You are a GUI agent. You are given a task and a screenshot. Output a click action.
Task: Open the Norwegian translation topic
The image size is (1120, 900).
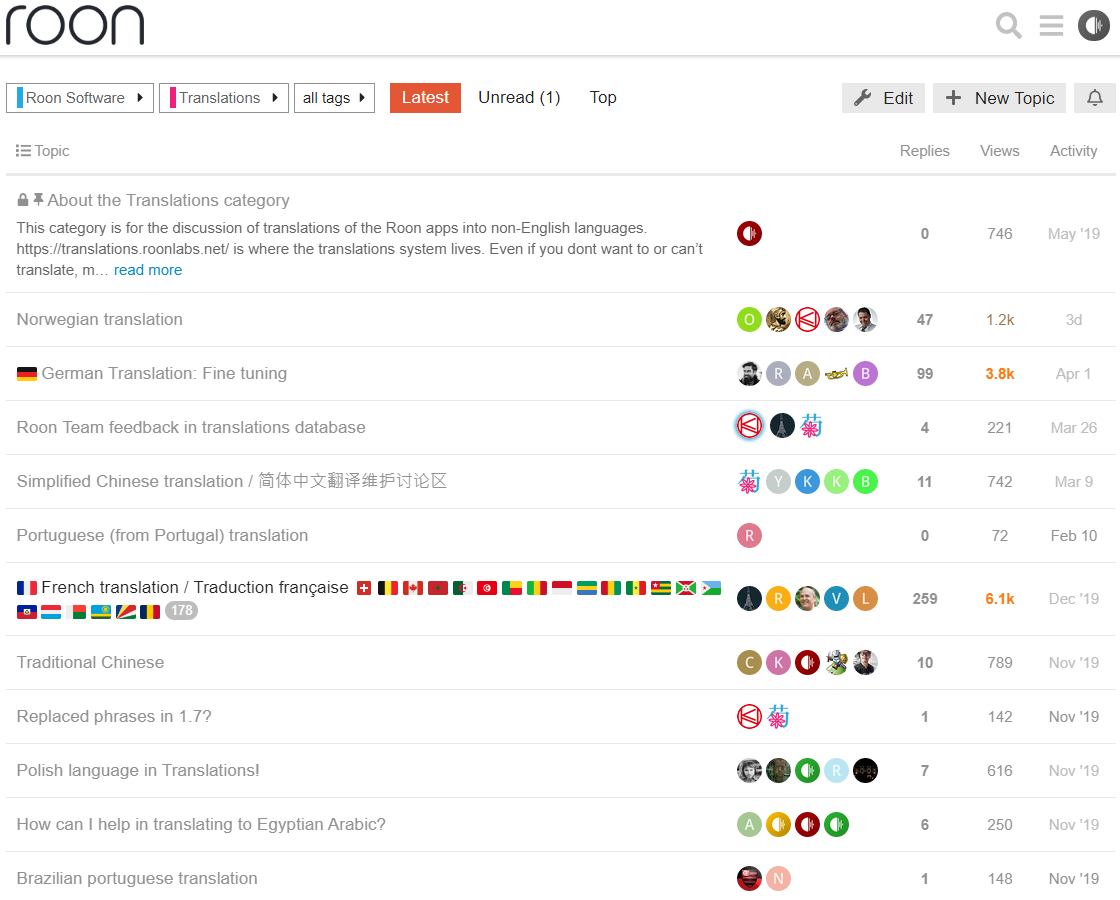pos(99,319)
